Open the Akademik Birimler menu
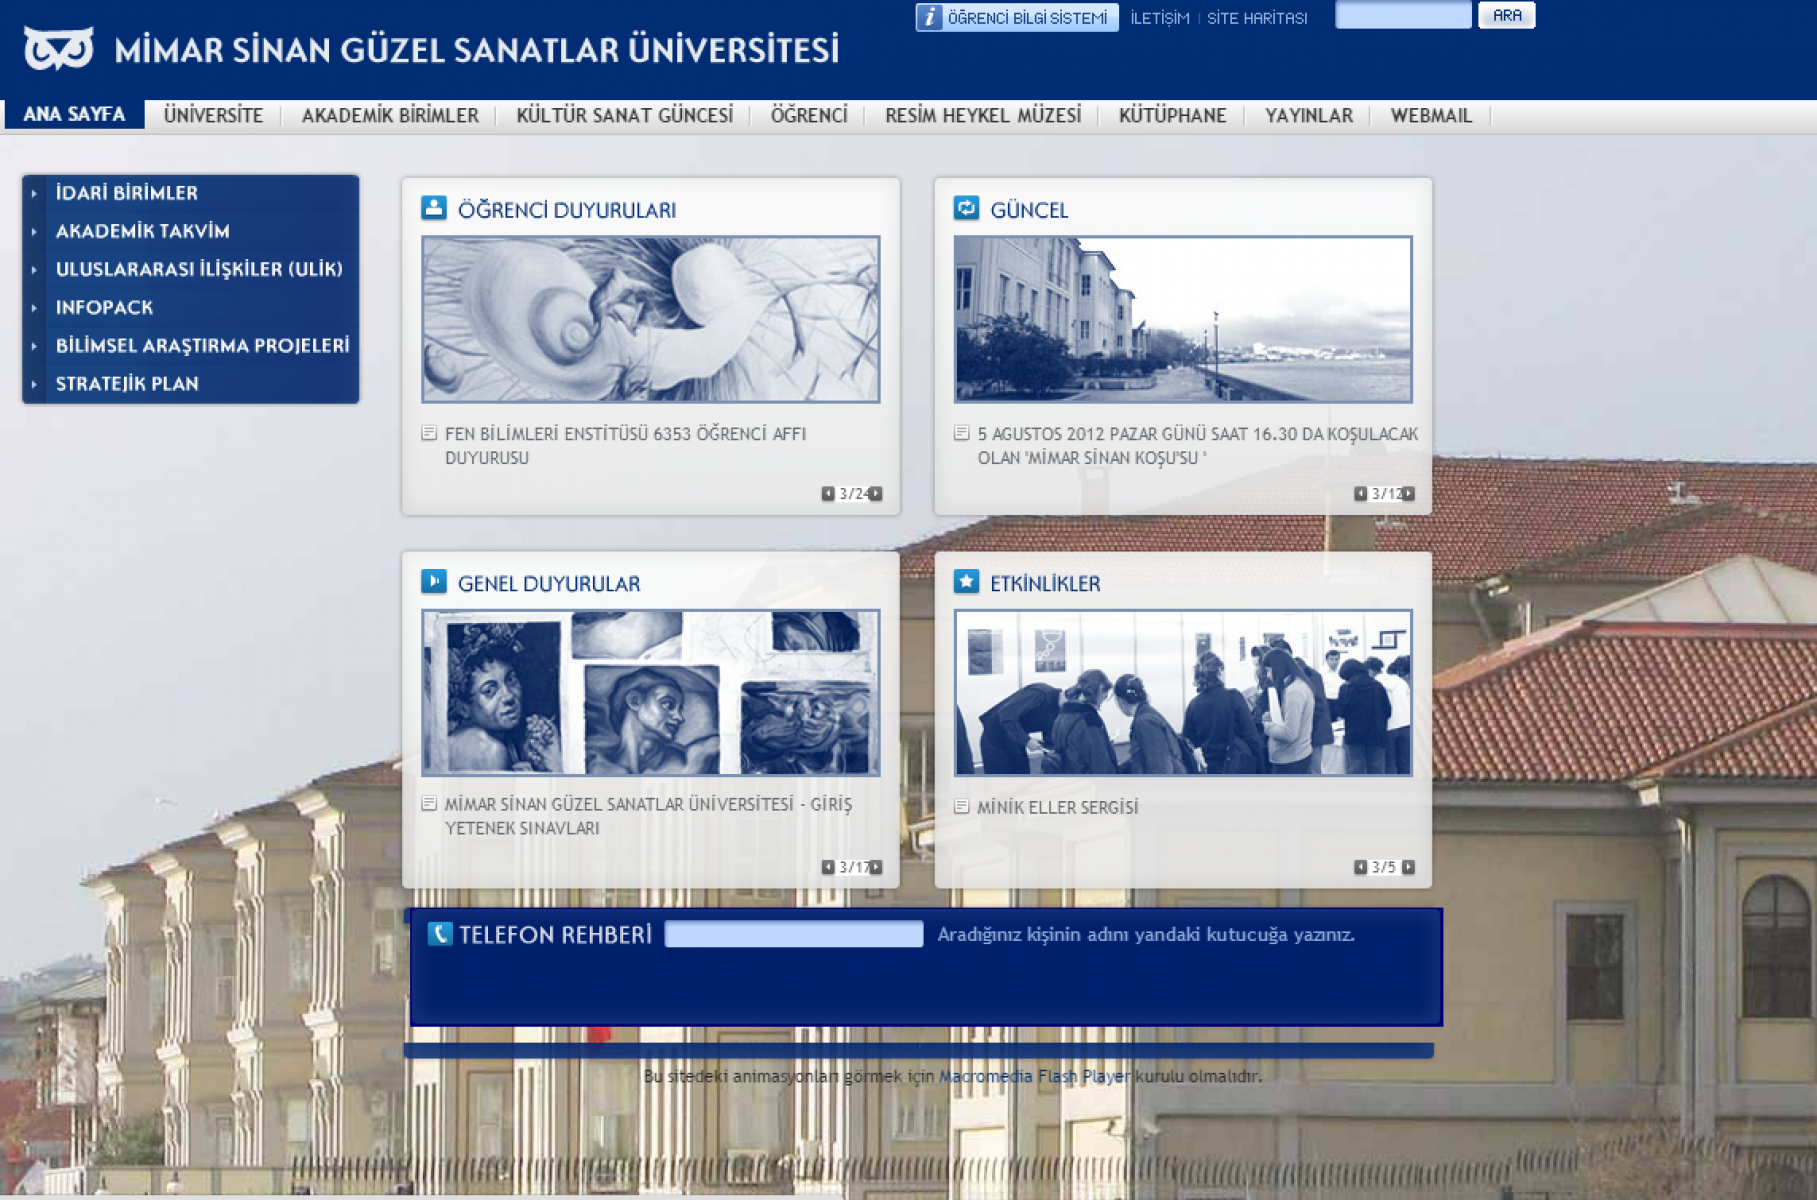Screen dimensions: 1817x1200 390,115
